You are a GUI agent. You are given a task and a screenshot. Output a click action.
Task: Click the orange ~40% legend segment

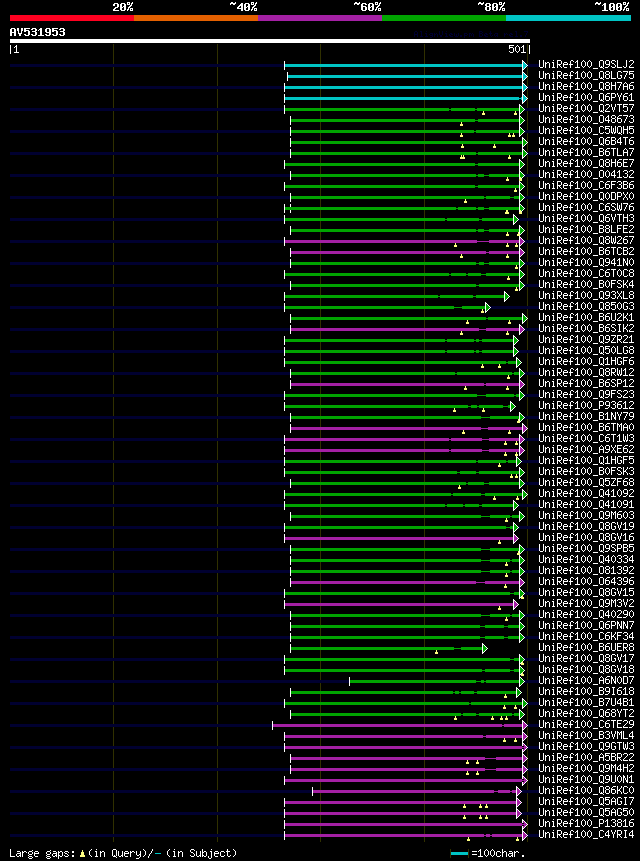[x=196, y=18]
